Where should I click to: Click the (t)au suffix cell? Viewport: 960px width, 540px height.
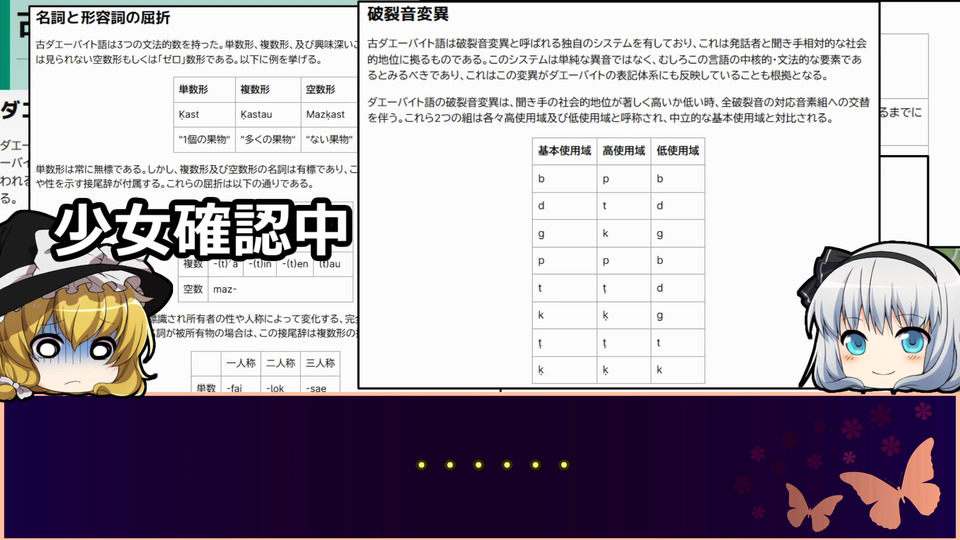tap(332, 264)
